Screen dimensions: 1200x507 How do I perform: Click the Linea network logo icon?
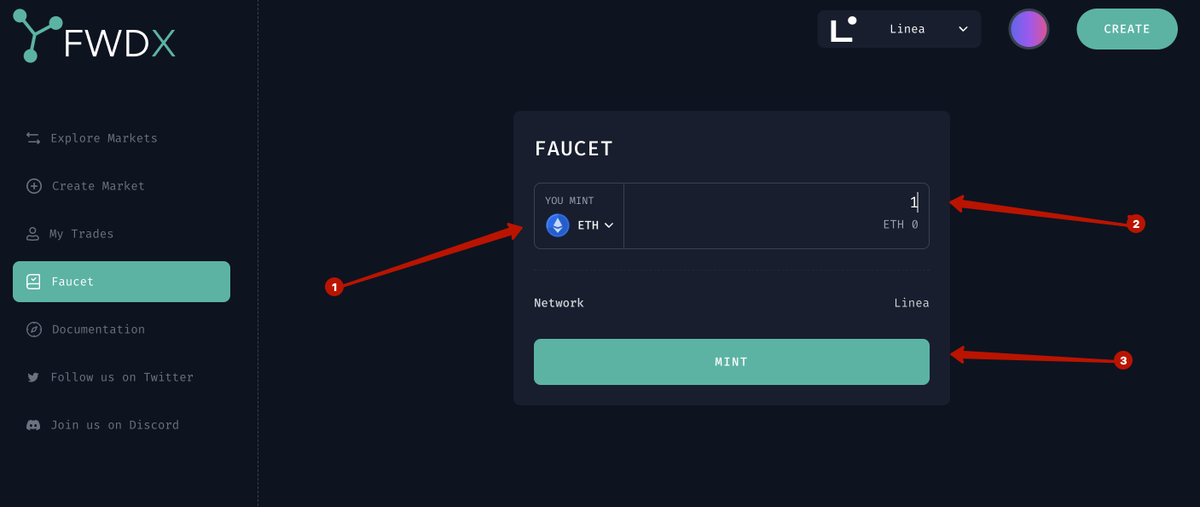(843, 29)
